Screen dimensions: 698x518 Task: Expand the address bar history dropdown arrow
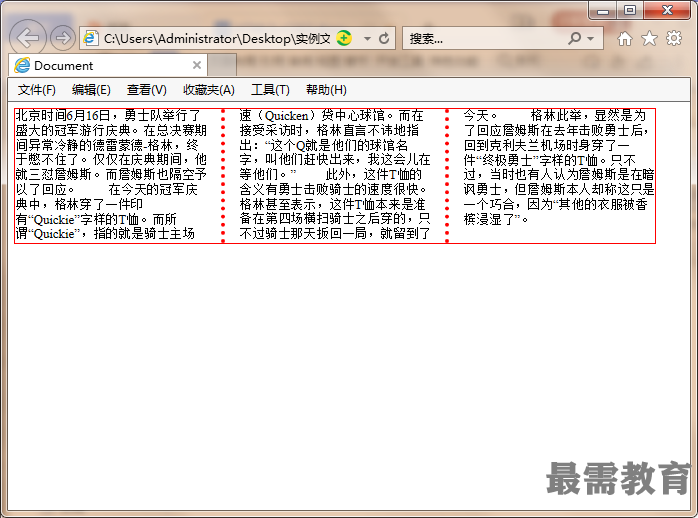point(367,39)
